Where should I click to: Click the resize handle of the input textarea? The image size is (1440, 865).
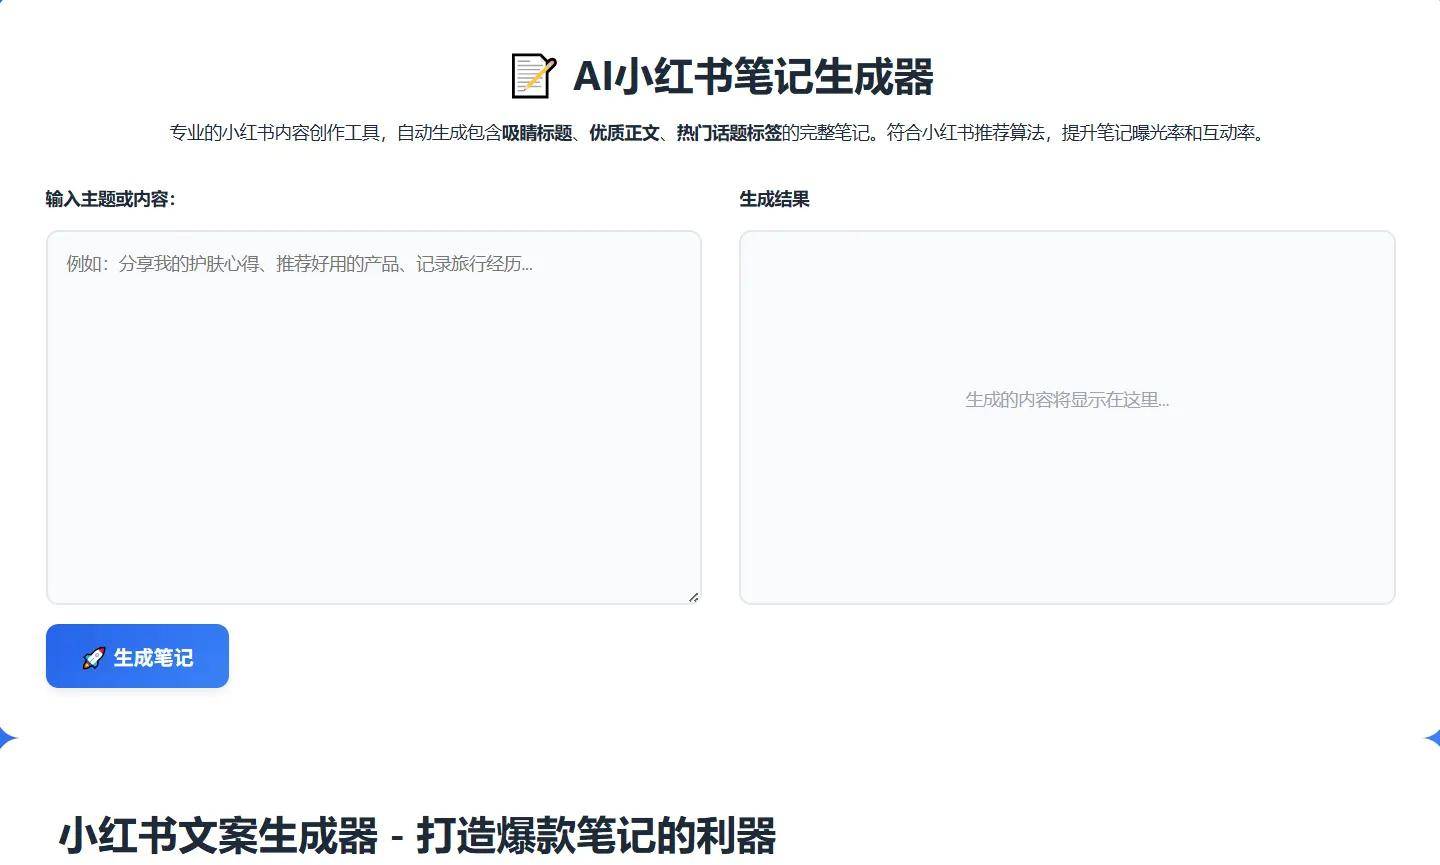pyautogui.click(x=693, y=597)
